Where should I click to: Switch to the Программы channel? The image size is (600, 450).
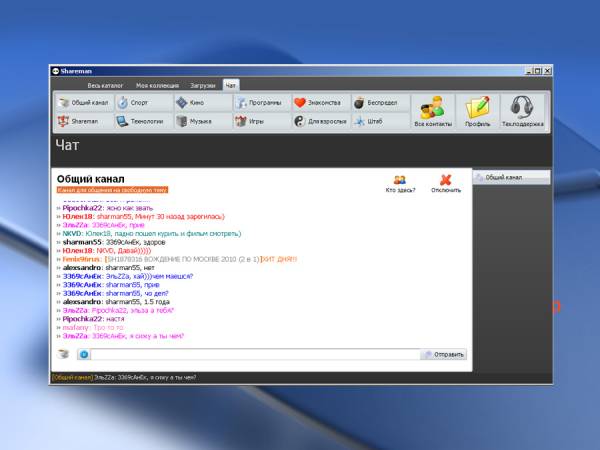pyautogui.click(x=258, y=102)
